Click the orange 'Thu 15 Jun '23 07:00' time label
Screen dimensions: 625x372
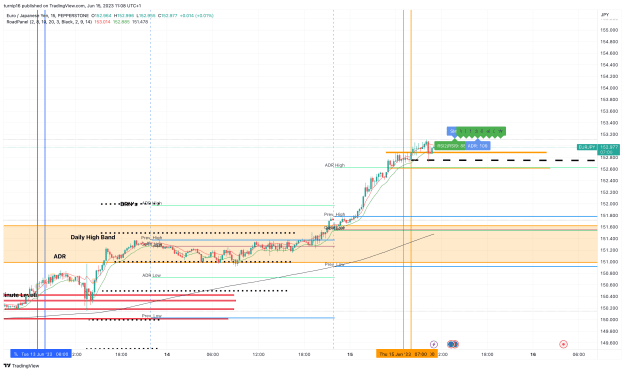pos(407,354)
